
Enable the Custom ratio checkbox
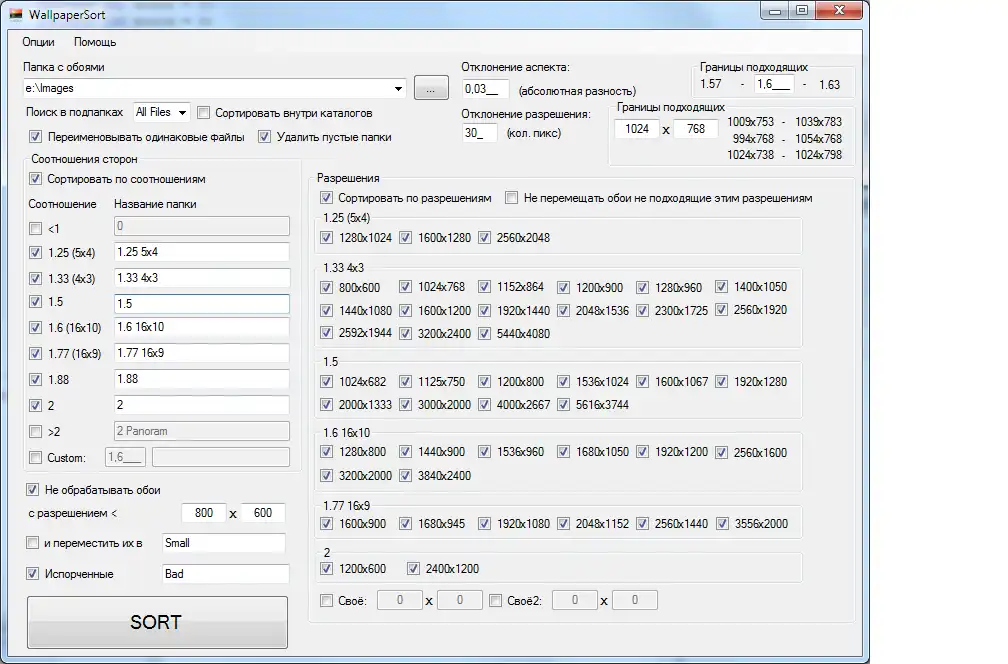coord(35,458)
